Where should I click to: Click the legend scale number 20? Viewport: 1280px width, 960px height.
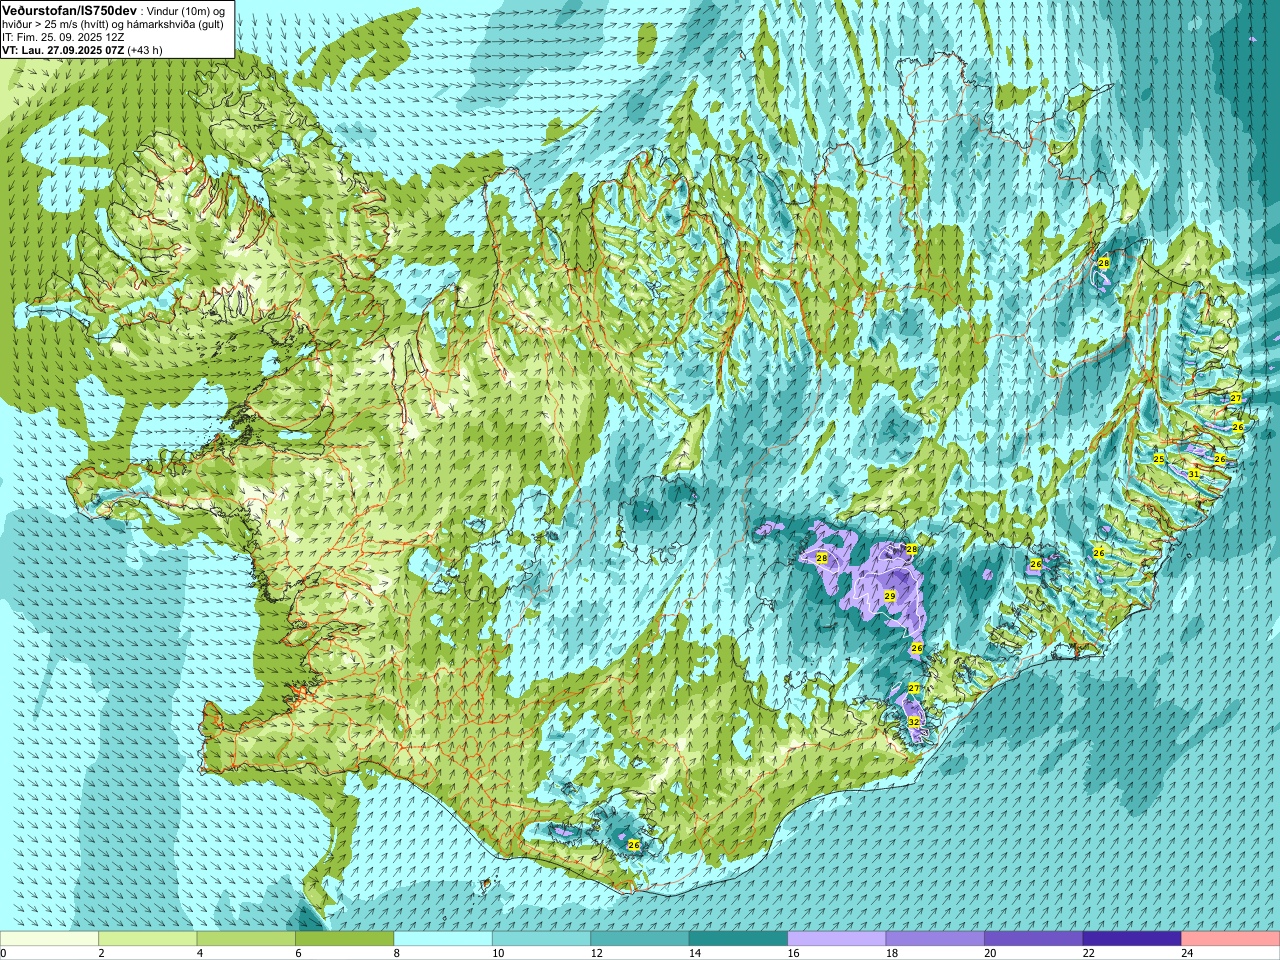pos(990,954)
